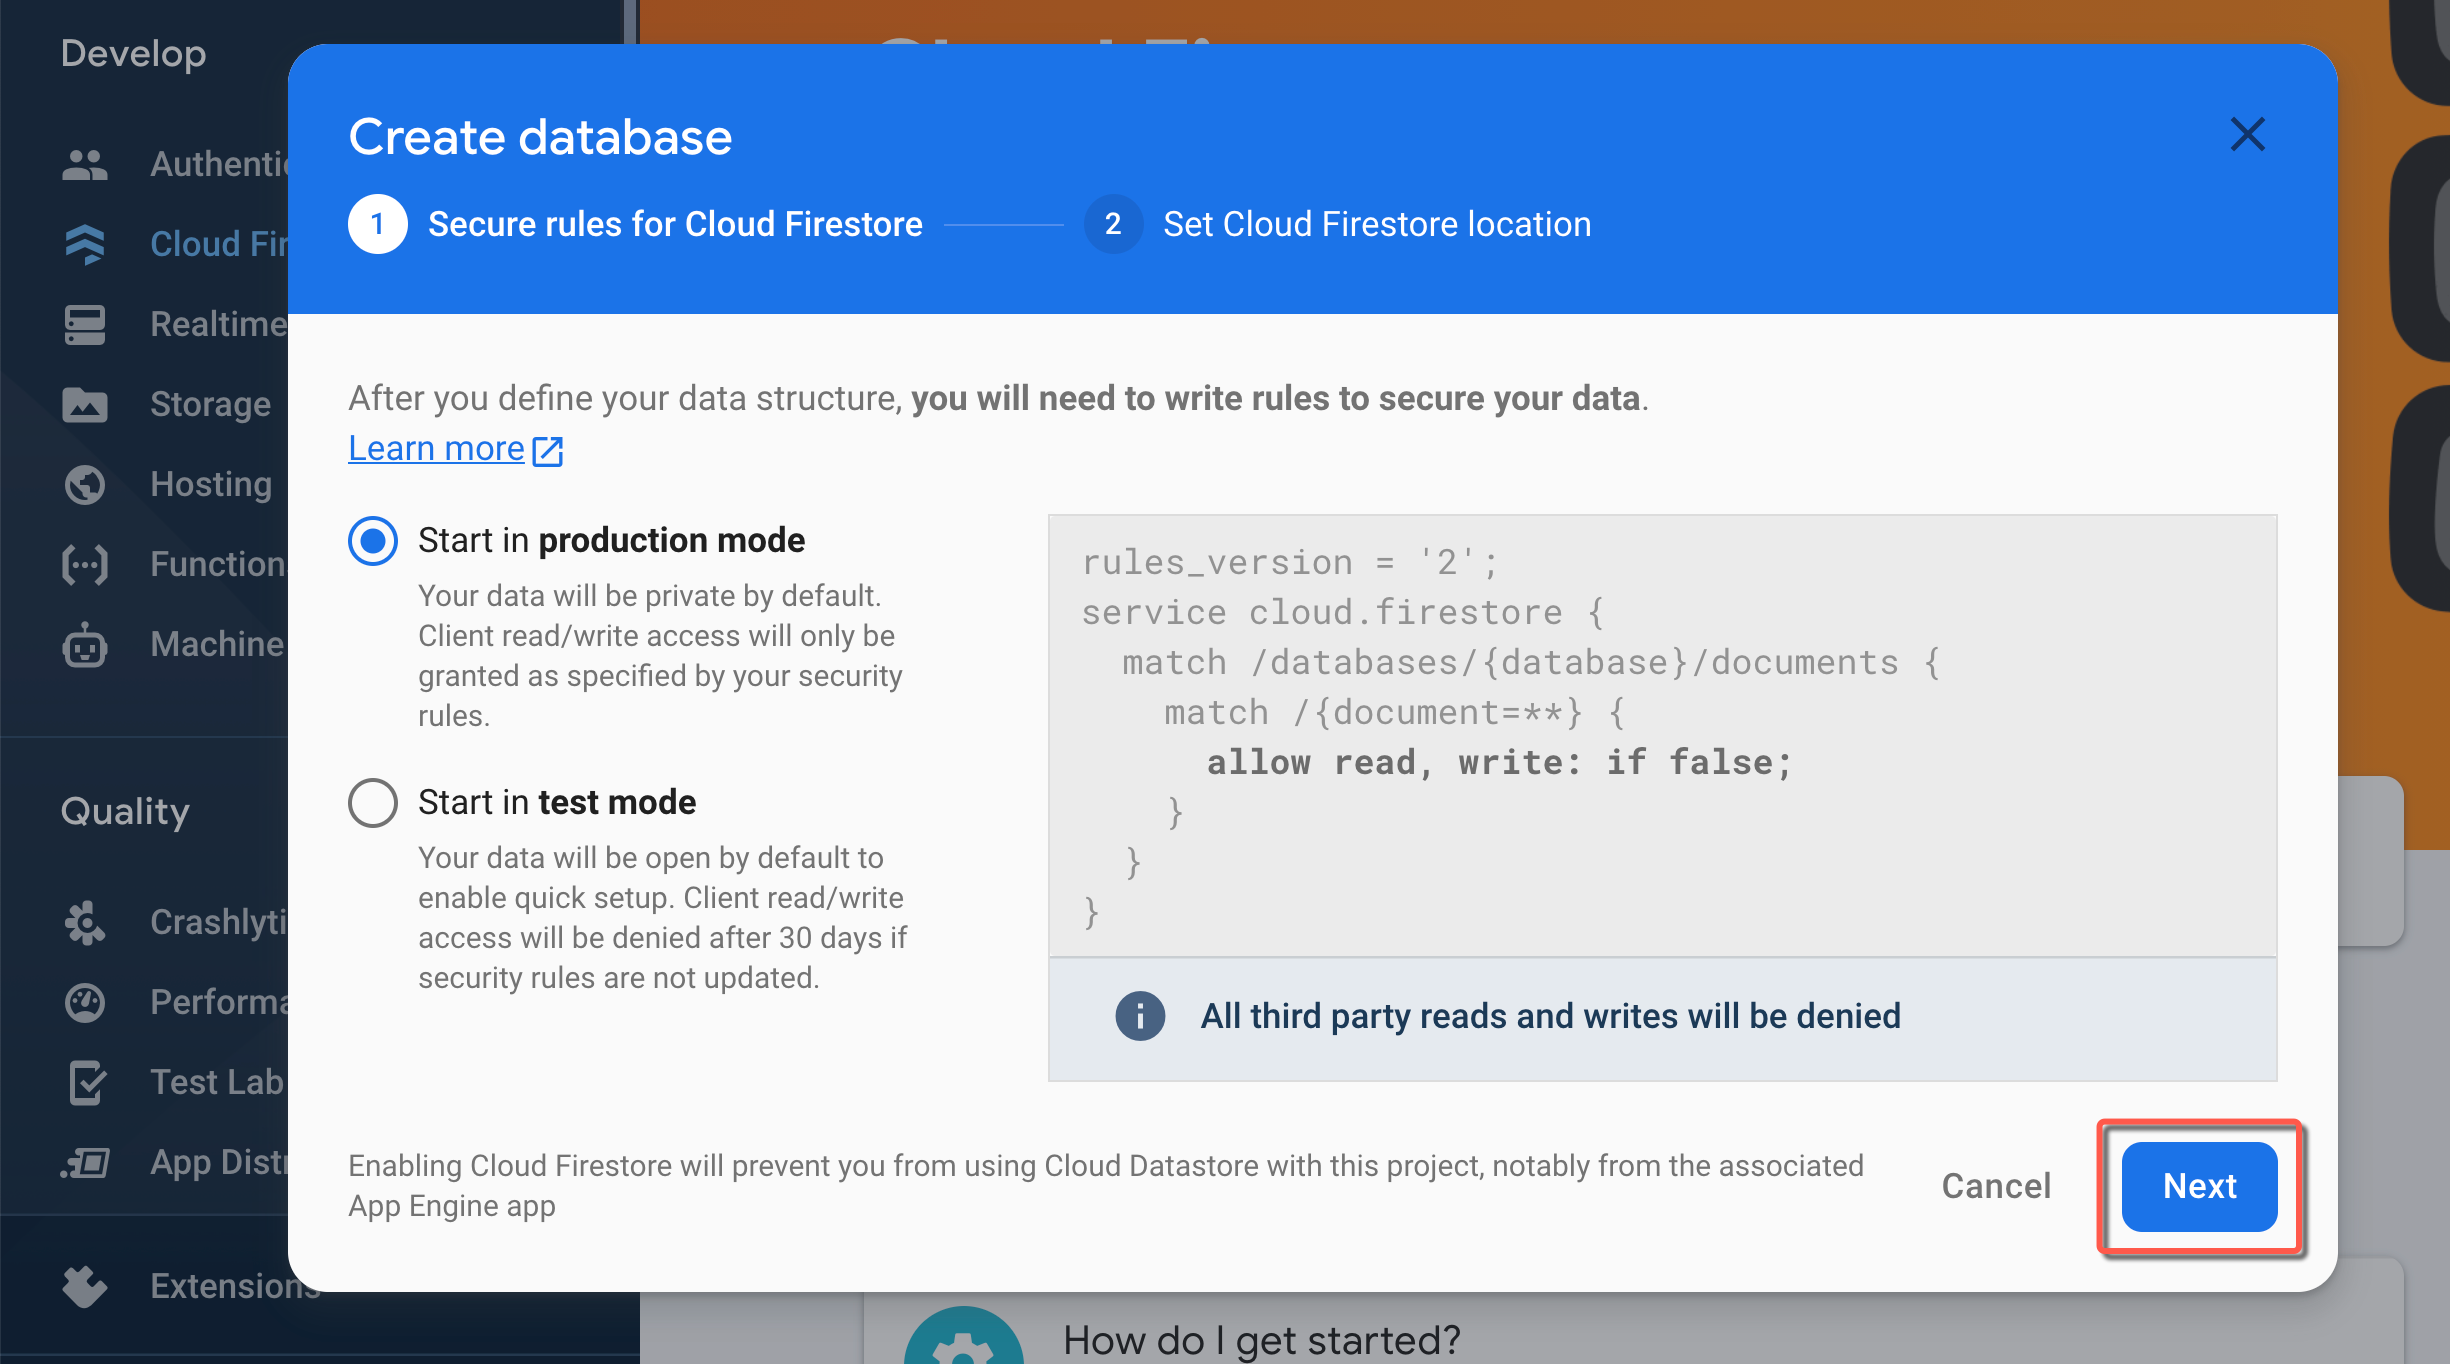Click step 2 circle in wizard
Image resolution: width=2450 pixels, height=1364 pixels.
pos(1113,224)
